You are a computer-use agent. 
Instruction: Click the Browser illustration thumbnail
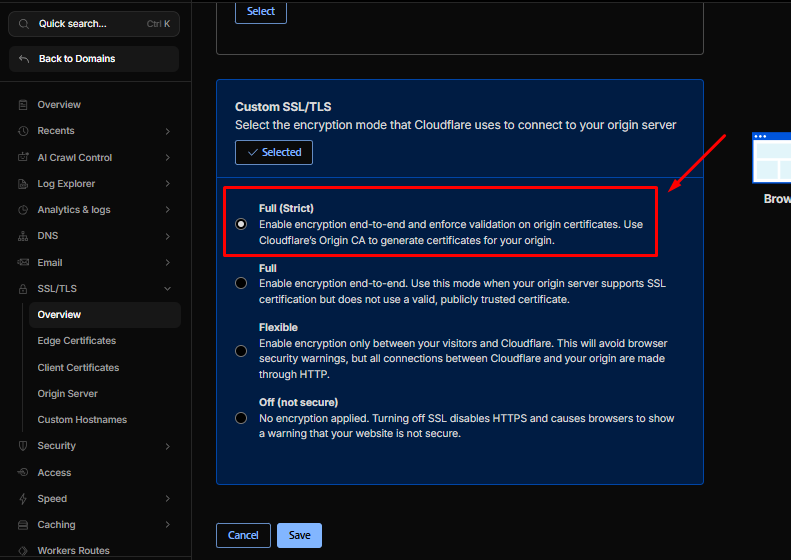point(771,158)
